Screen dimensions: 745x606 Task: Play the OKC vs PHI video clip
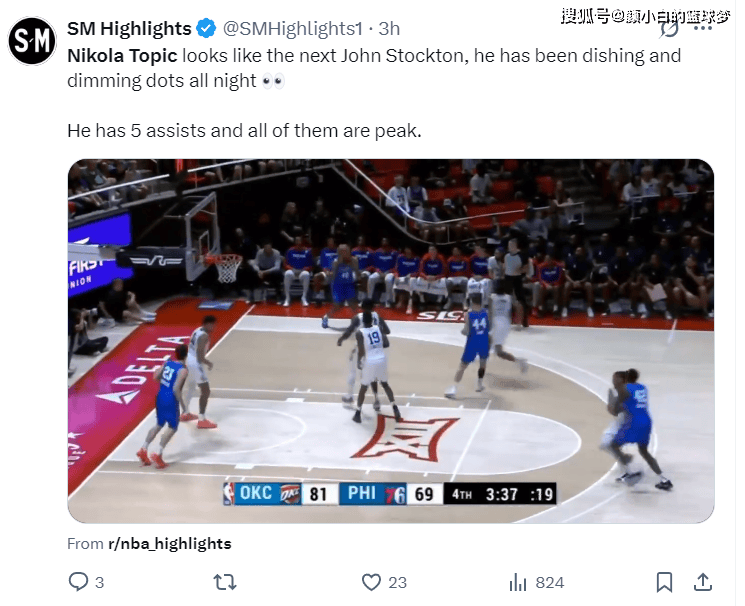(x=391, y=341)
